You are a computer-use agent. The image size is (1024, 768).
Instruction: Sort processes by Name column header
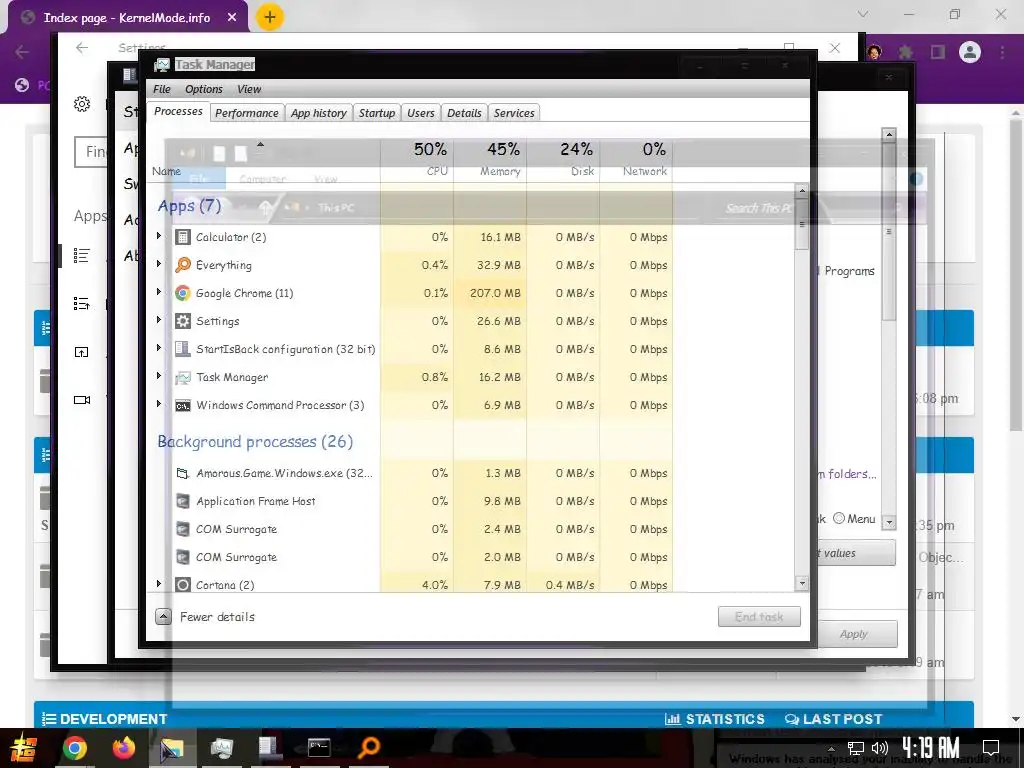(264, 159)
